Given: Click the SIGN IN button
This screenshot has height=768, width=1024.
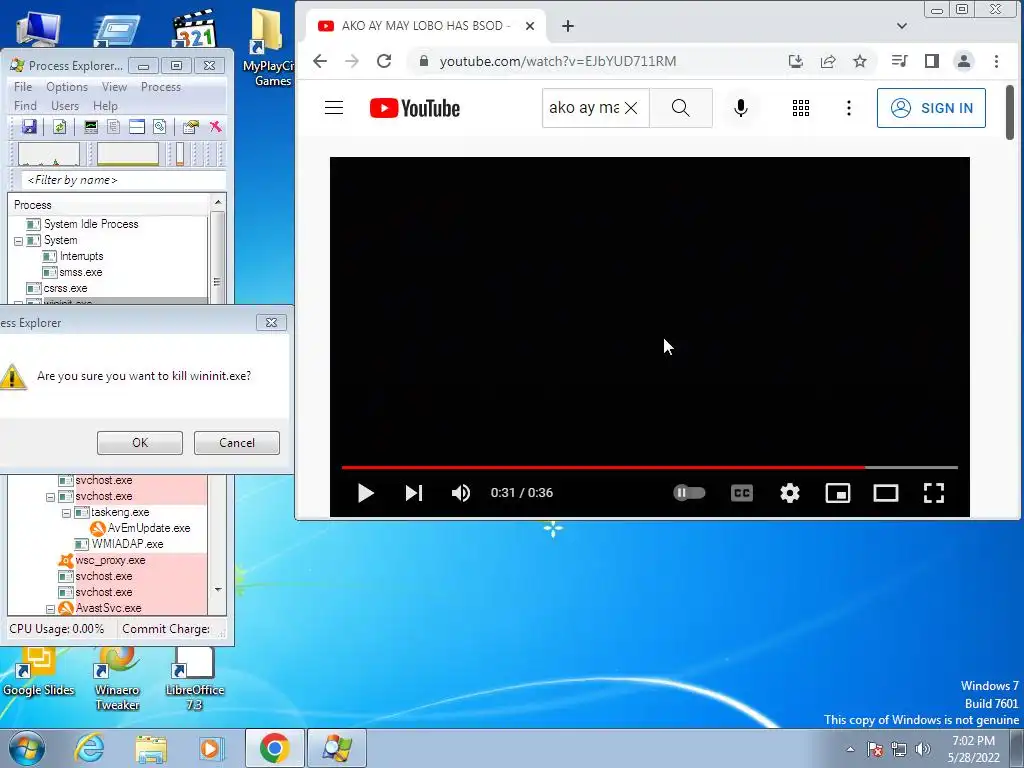Looking at the screenshot, I should (x=931, y=108).
